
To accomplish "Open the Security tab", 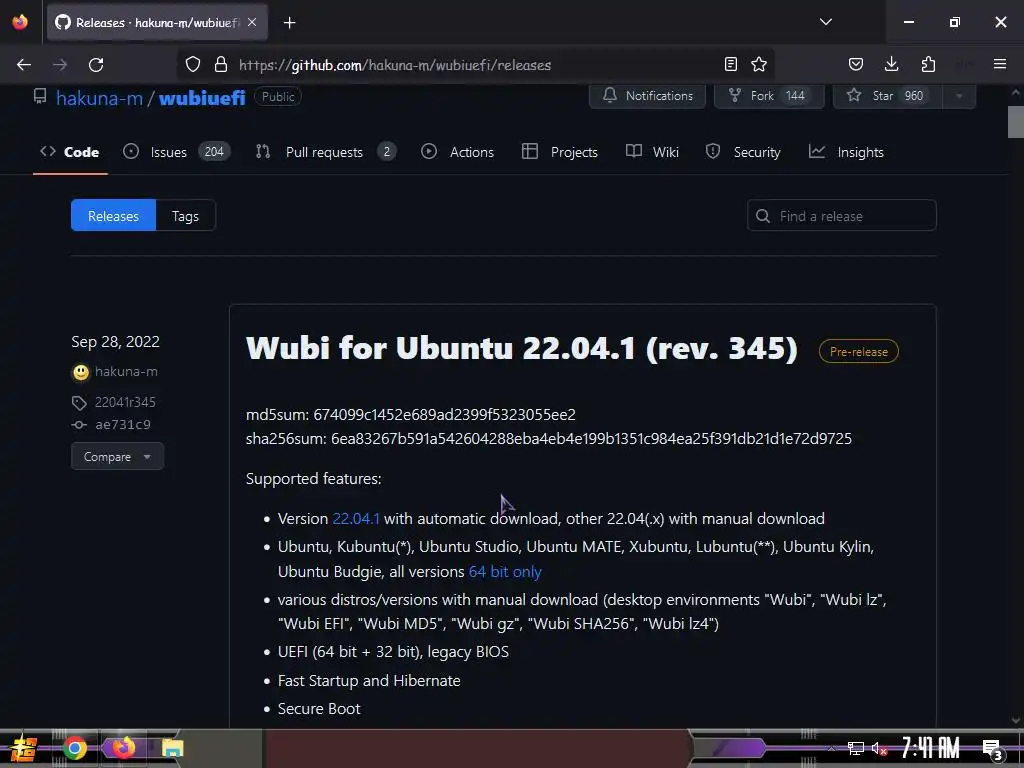I will tap(743, 152).
